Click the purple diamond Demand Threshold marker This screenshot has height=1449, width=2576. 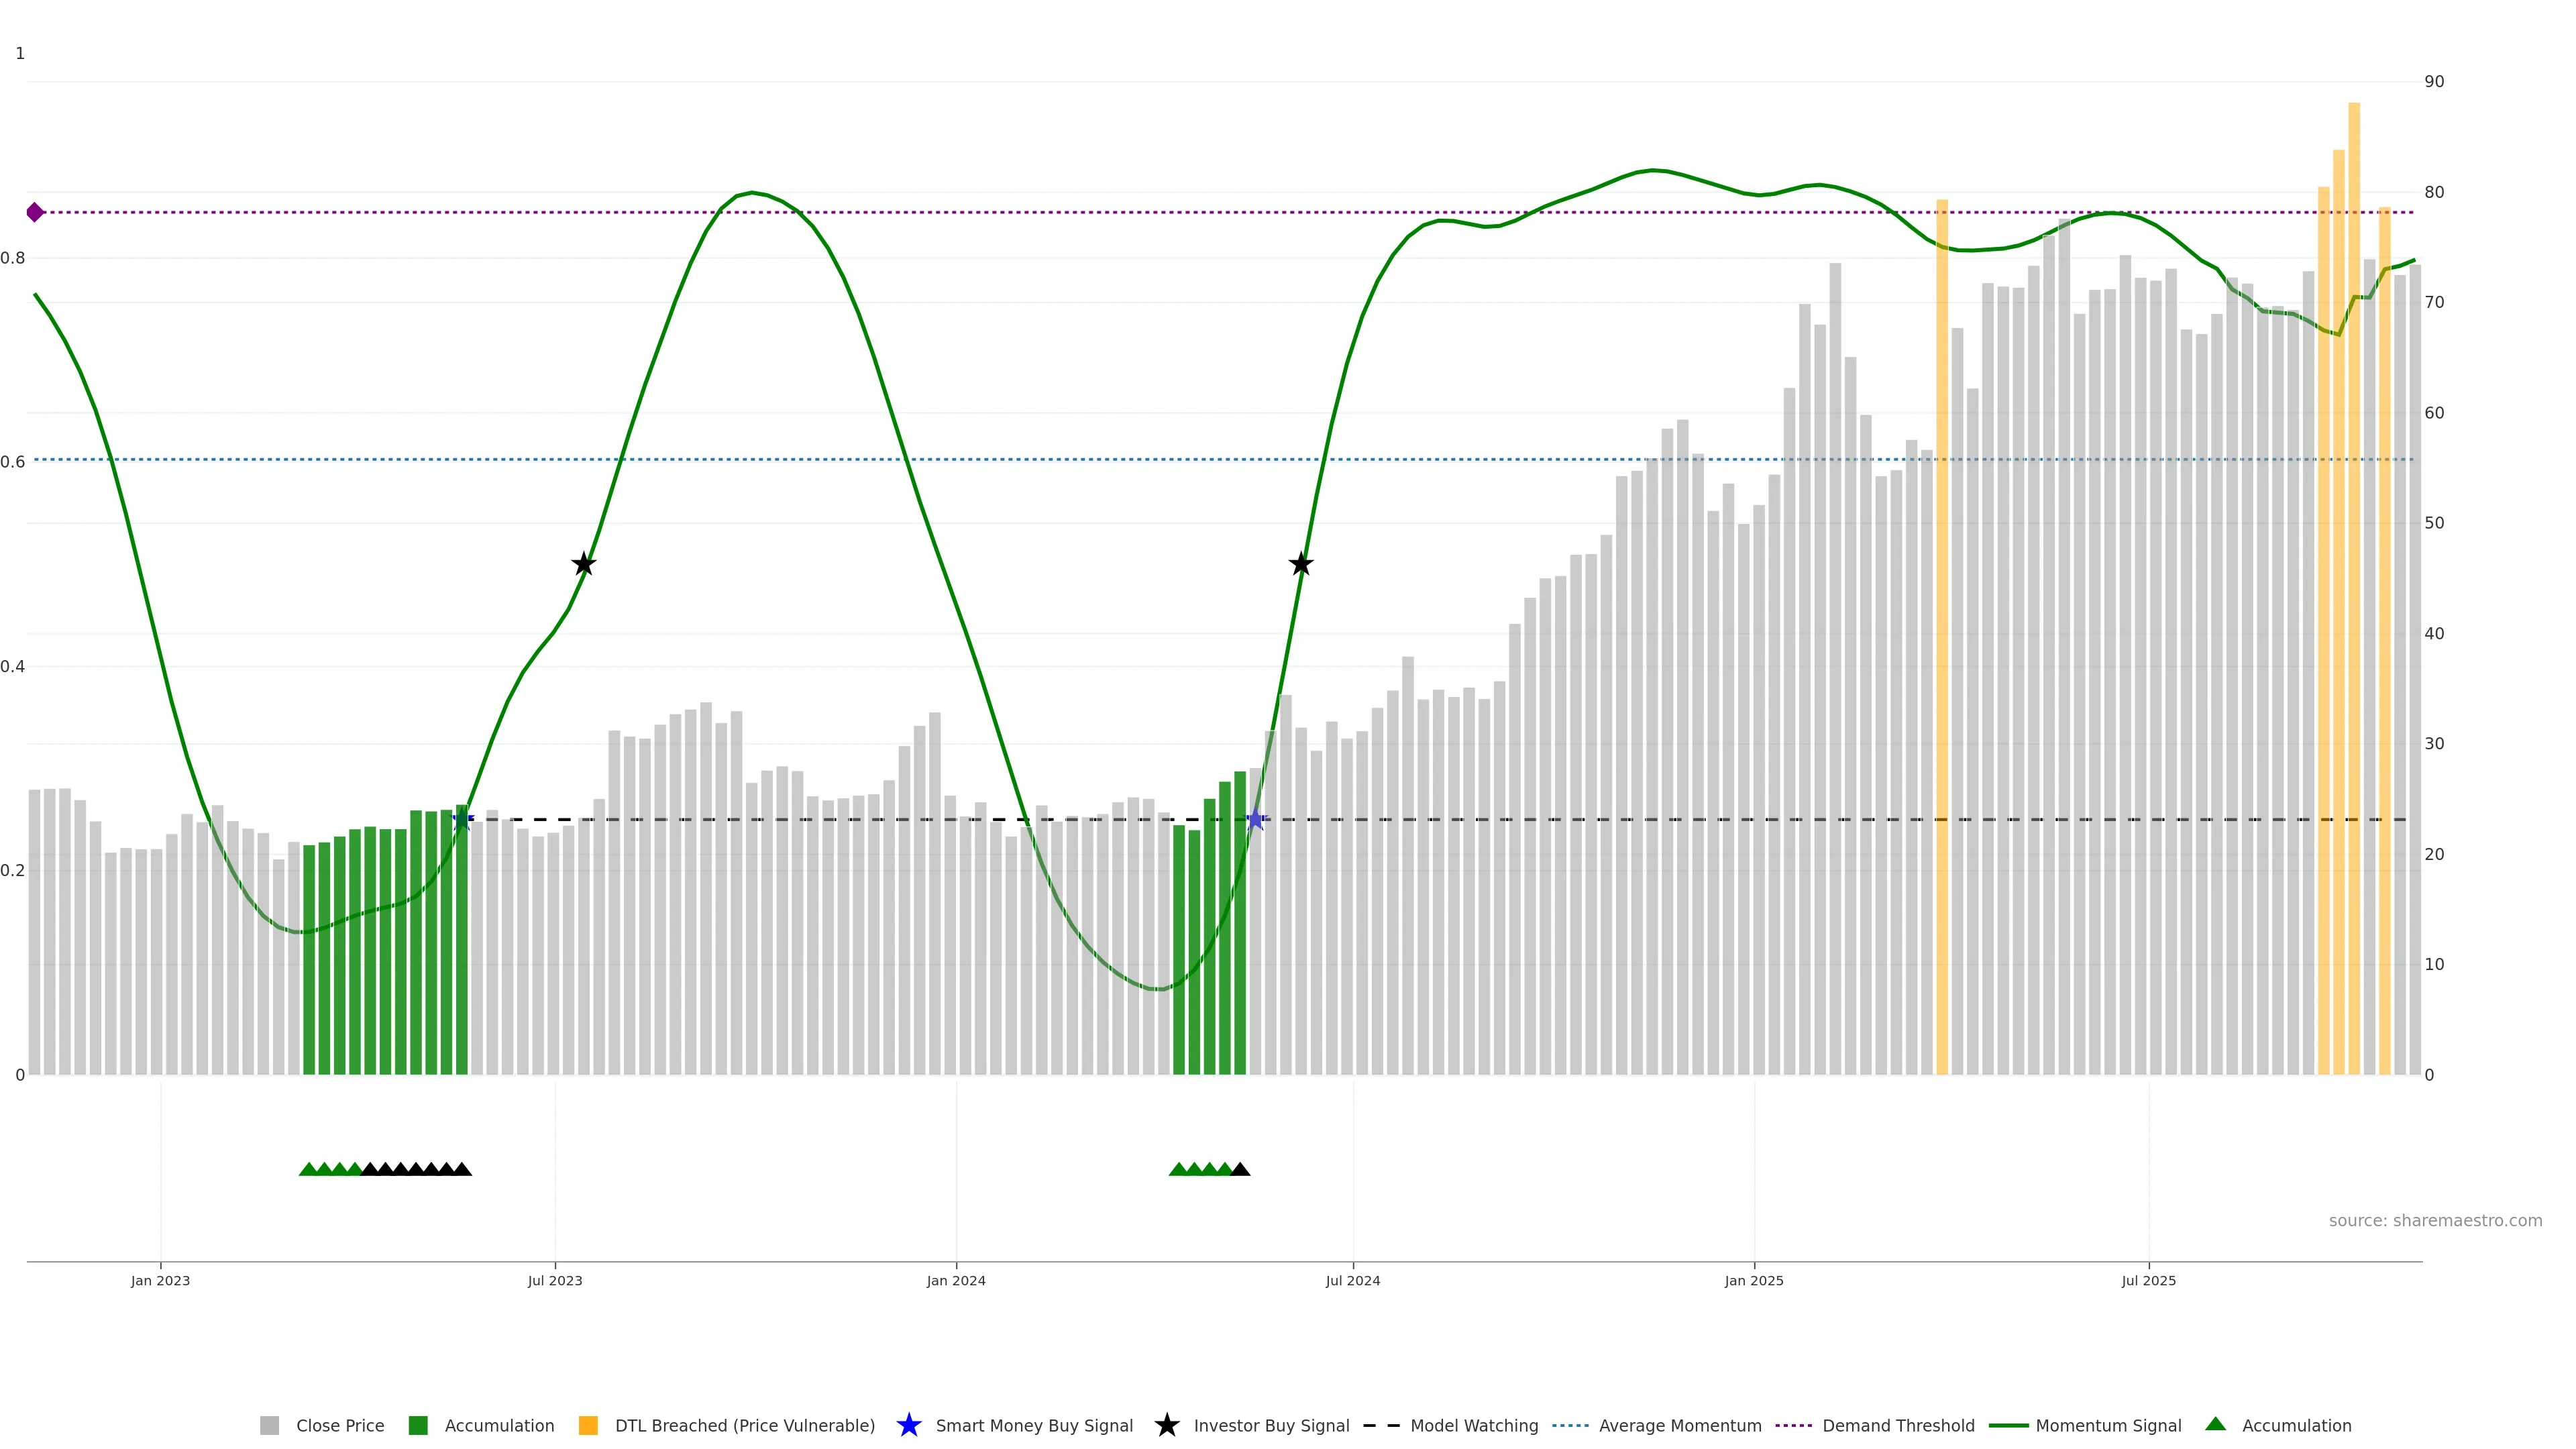[x=35, y=212]
